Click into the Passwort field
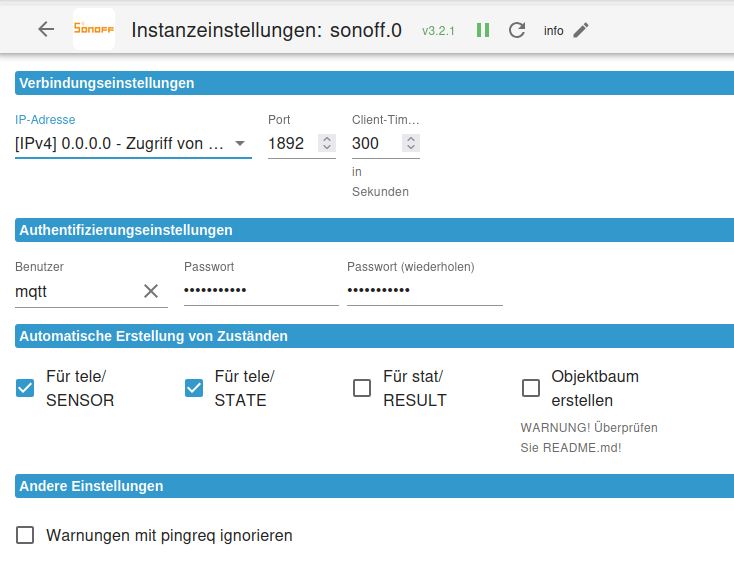734x582 pixels. click(x=260, y=291)
